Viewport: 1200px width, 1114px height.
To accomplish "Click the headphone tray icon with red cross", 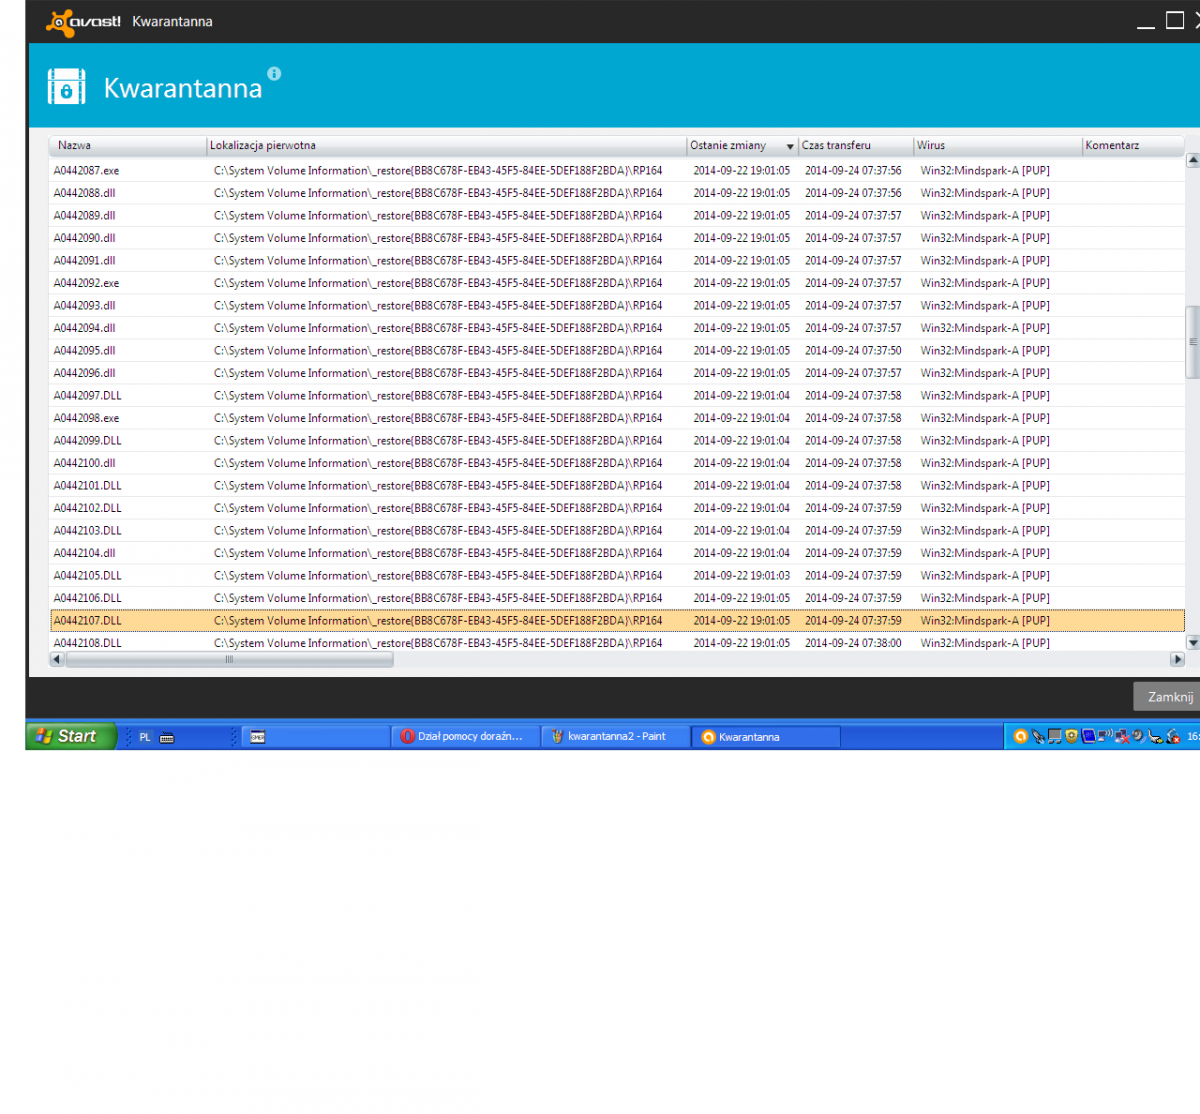I will (1173, 736).
